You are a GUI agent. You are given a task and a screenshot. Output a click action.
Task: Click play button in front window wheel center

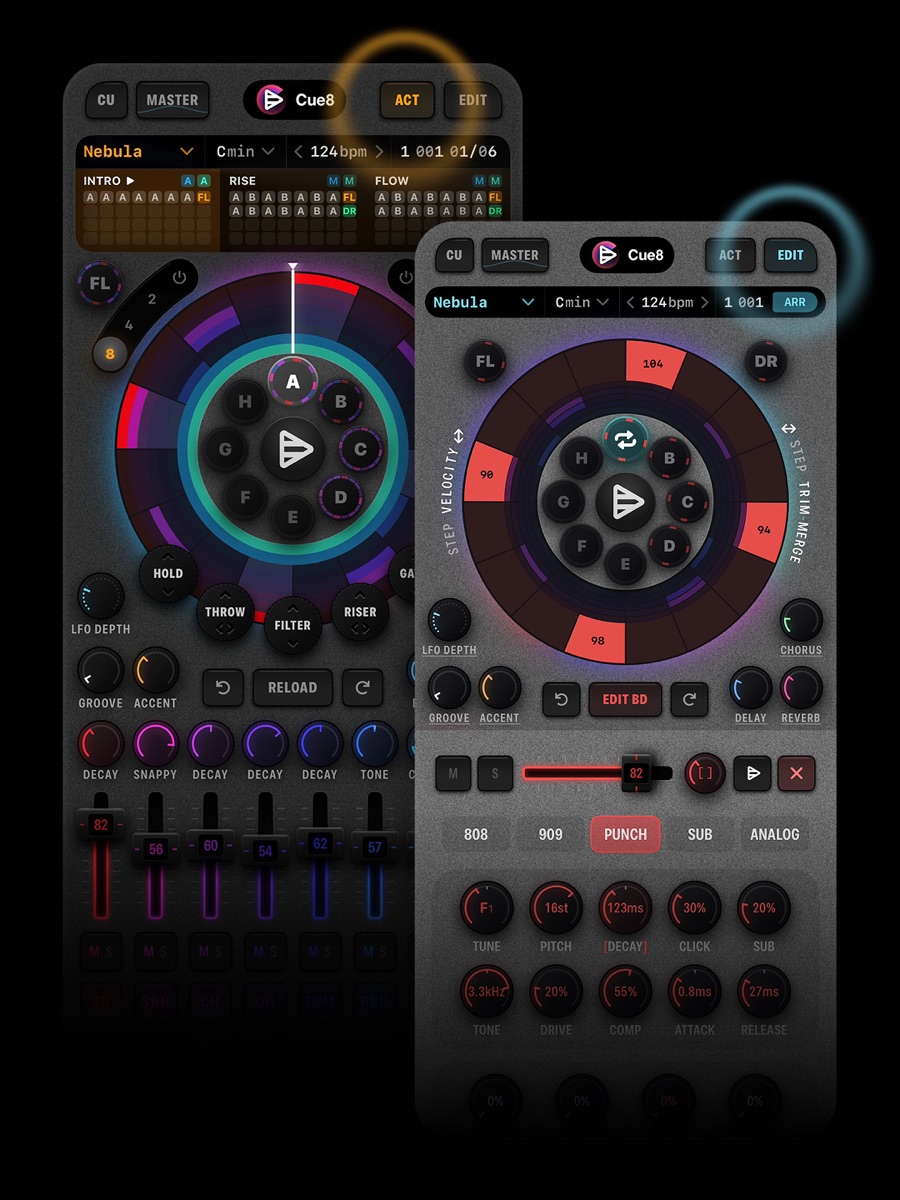[625, 503]
